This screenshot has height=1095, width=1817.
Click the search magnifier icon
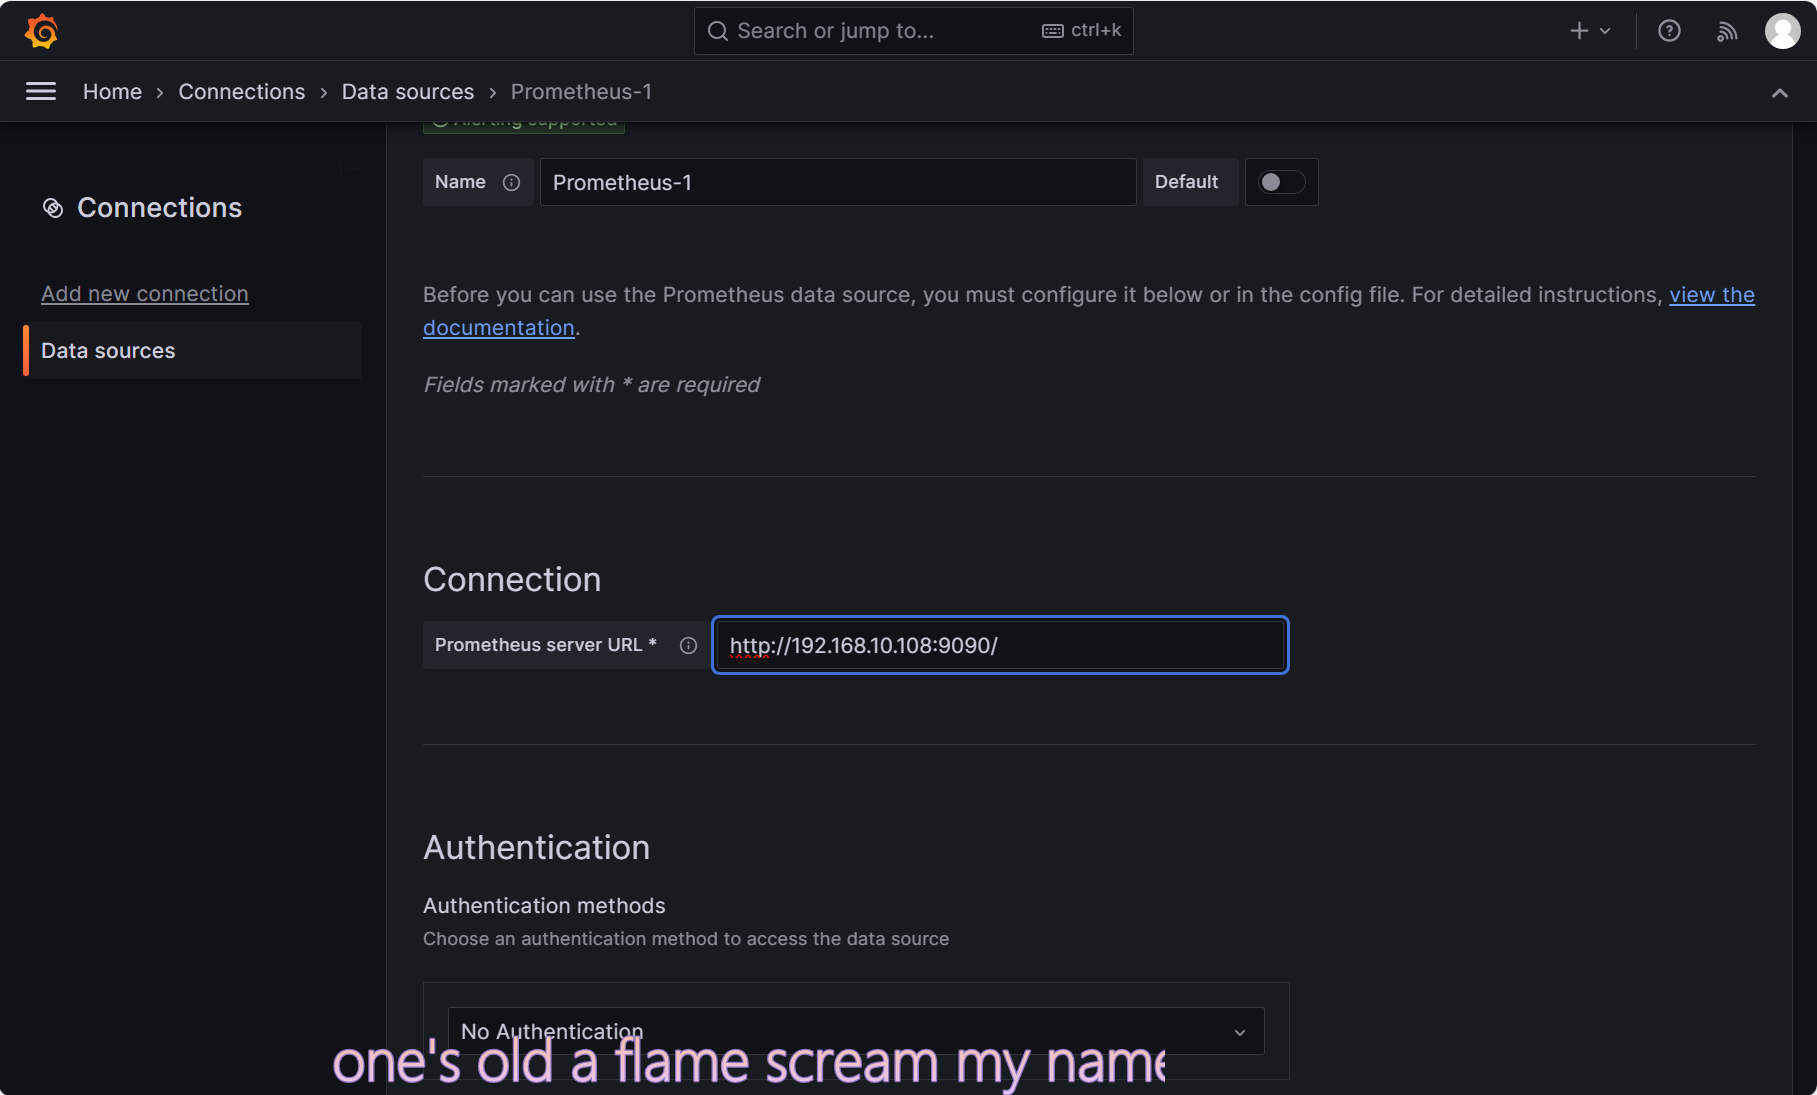coord(717,31)
